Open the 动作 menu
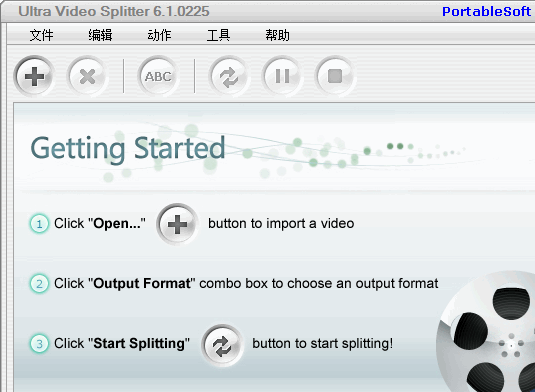 click(159, 35)
